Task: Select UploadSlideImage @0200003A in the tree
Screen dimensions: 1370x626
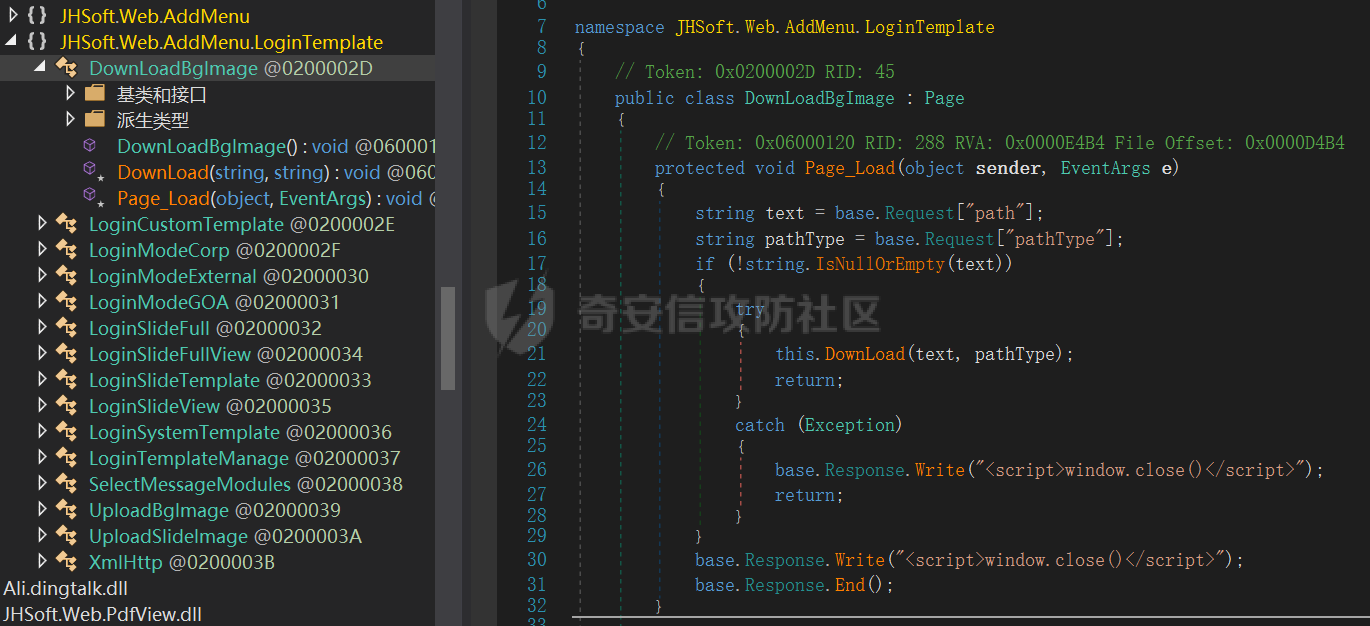Action: pos(226,536)
